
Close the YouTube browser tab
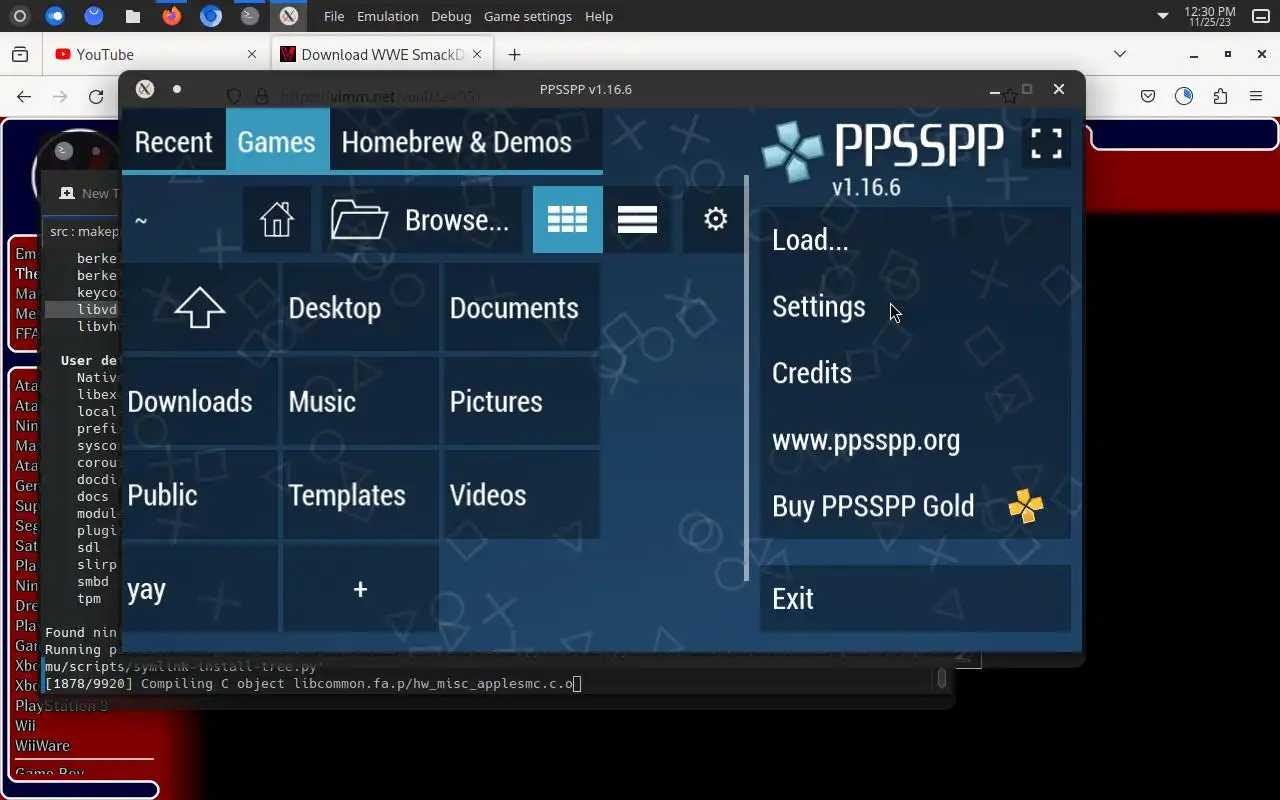pos(252,54)
